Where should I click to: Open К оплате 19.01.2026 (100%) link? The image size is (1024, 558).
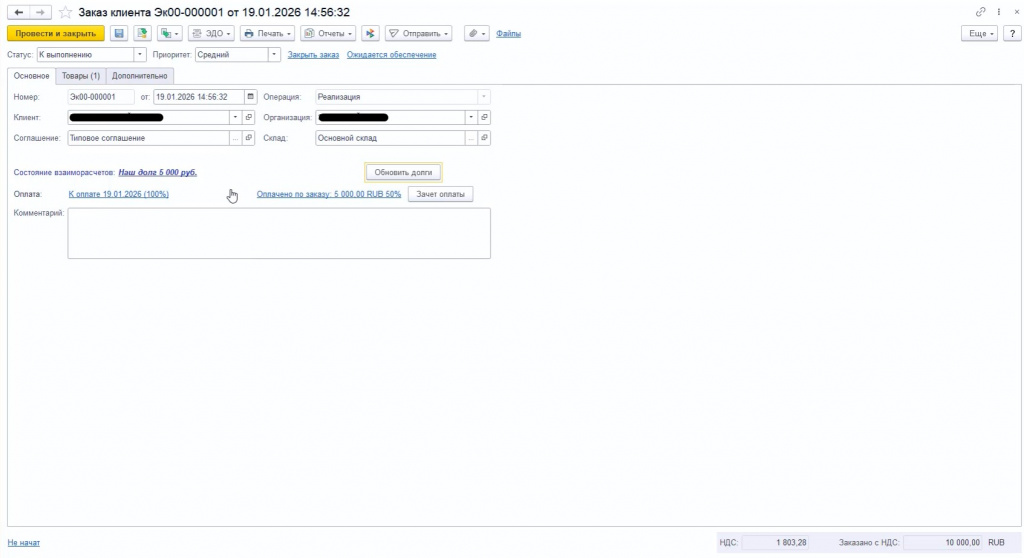pos(118,194)
